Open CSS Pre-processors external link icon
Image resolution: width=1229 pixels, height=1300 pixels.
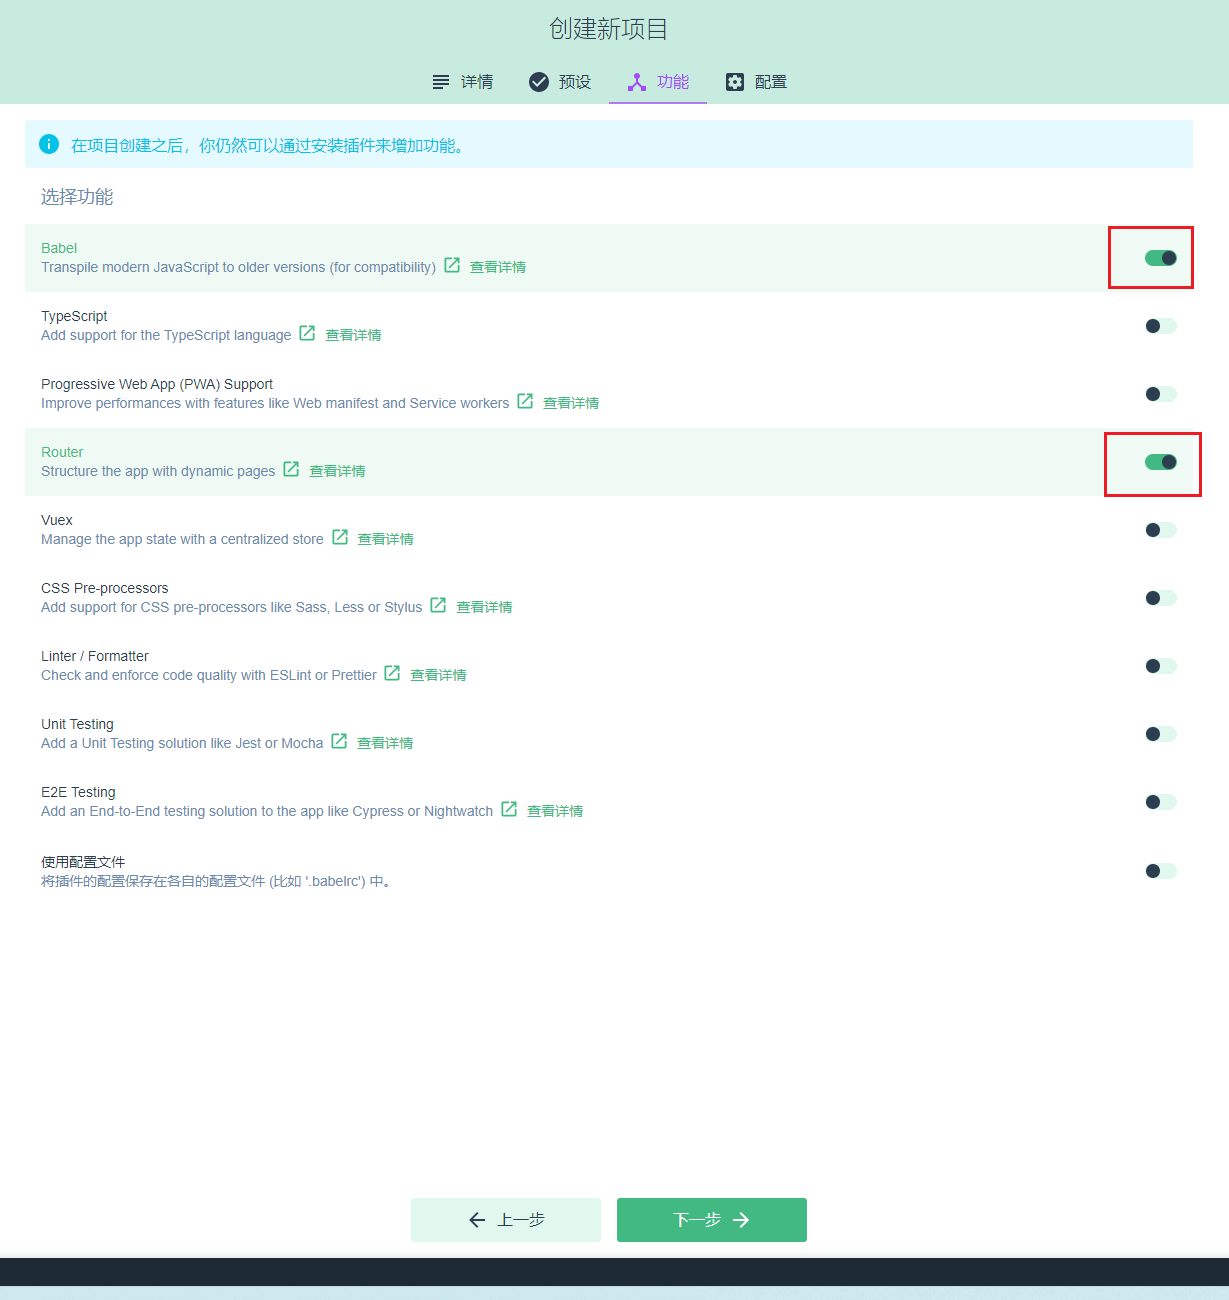pos(438,605)
